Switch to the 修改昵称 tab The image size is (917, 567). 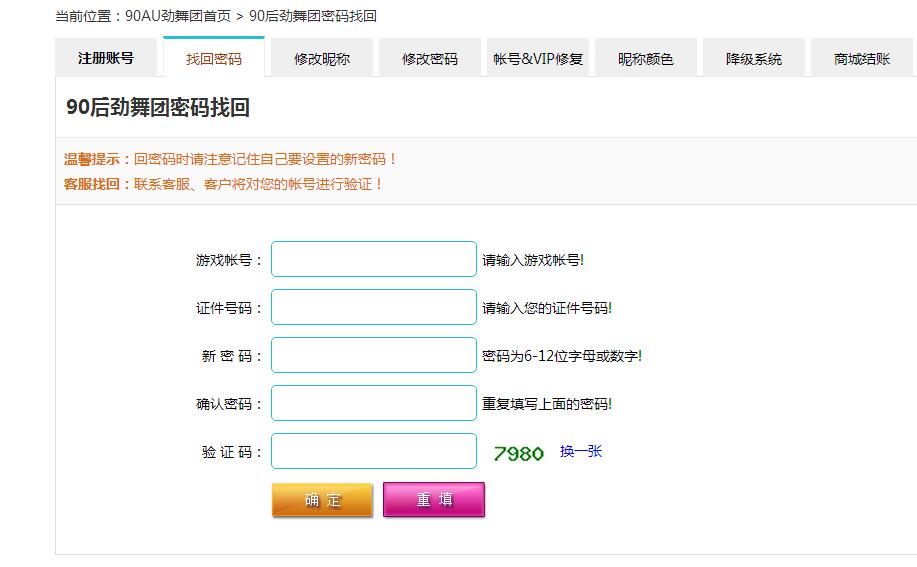point(322,58)
